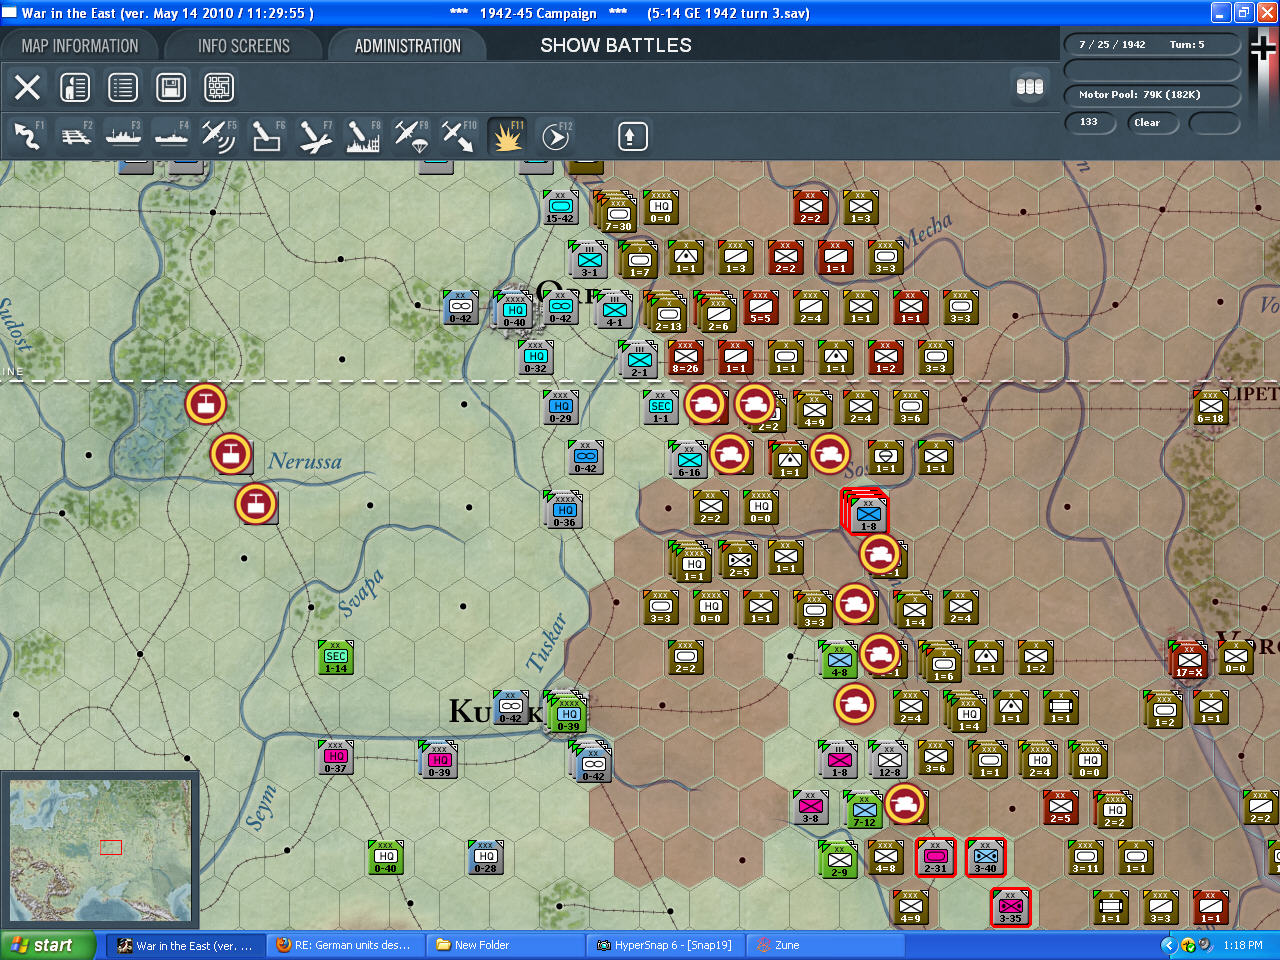The width and height of the screenshot is (1280, 960).
Task: Open the INFO SCREENS tab
Action: (244, 46)
